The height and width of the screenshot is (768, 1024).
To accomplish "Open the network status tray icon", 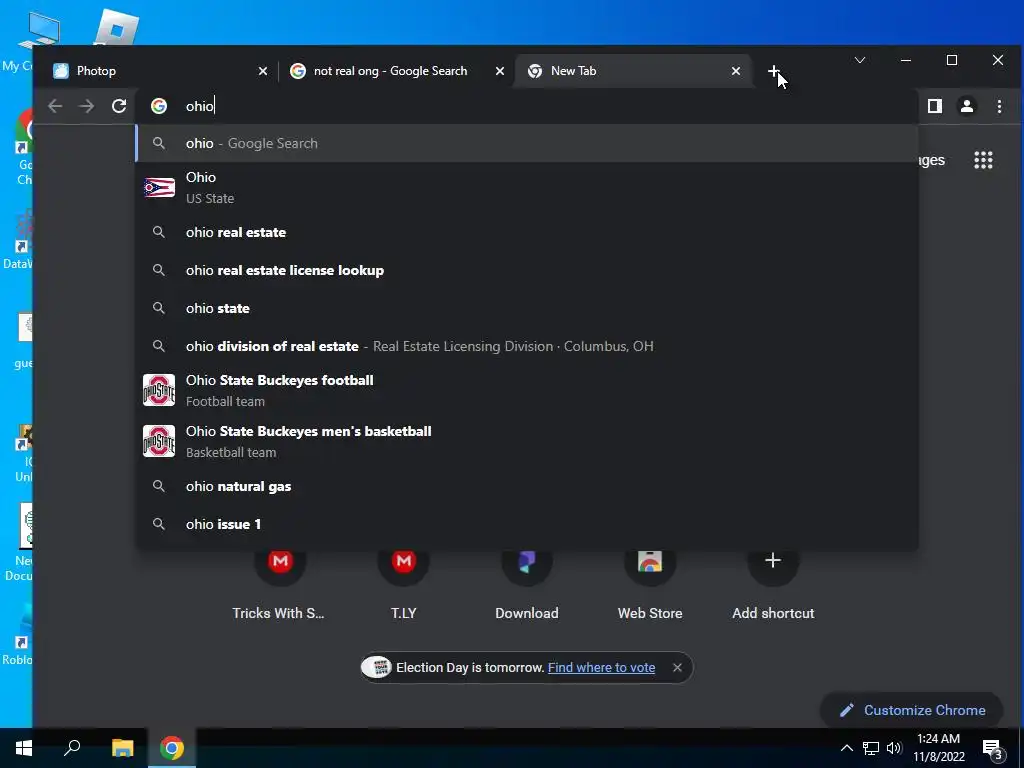I will tap(871, 748).
